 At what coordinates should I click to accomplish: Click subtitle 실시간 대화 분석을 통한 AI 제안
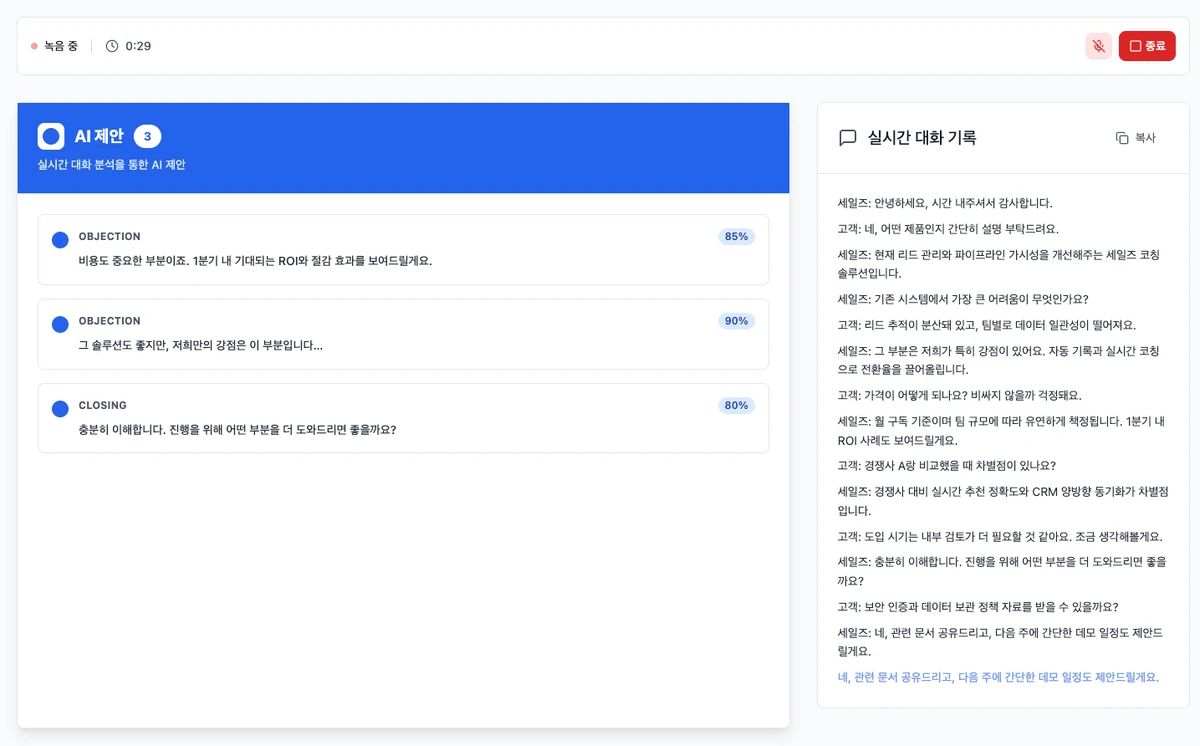tap(111, 165)
